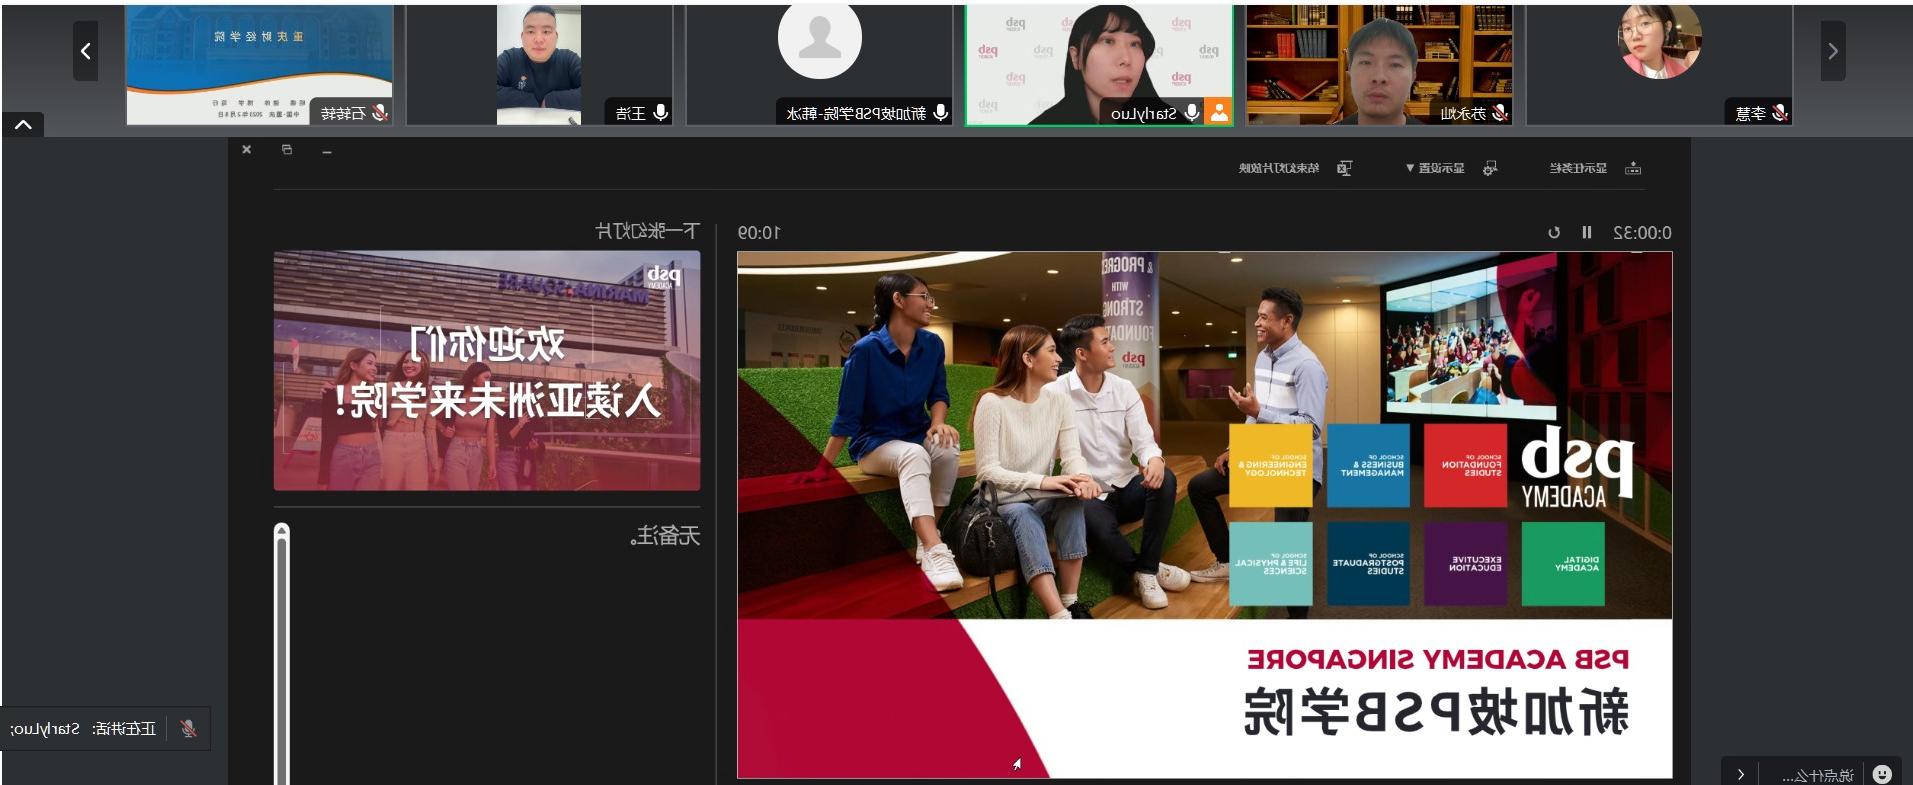
Task: Click the microphone icon beside 王浩
Action: 660,113
